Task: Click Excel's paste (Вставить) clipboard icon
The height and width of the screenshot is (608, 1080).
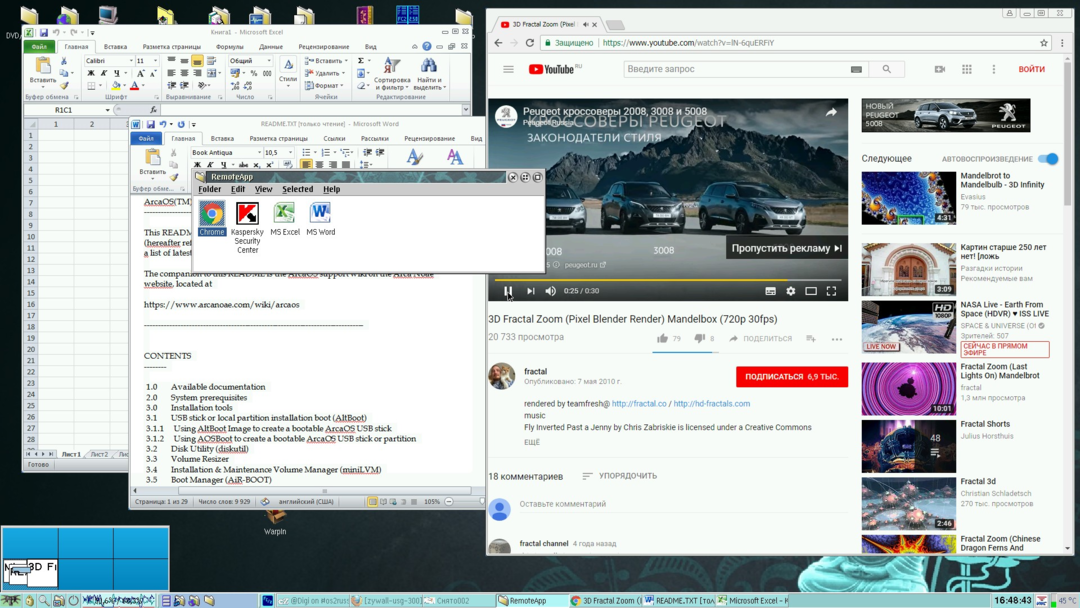Action: (43, 66)
